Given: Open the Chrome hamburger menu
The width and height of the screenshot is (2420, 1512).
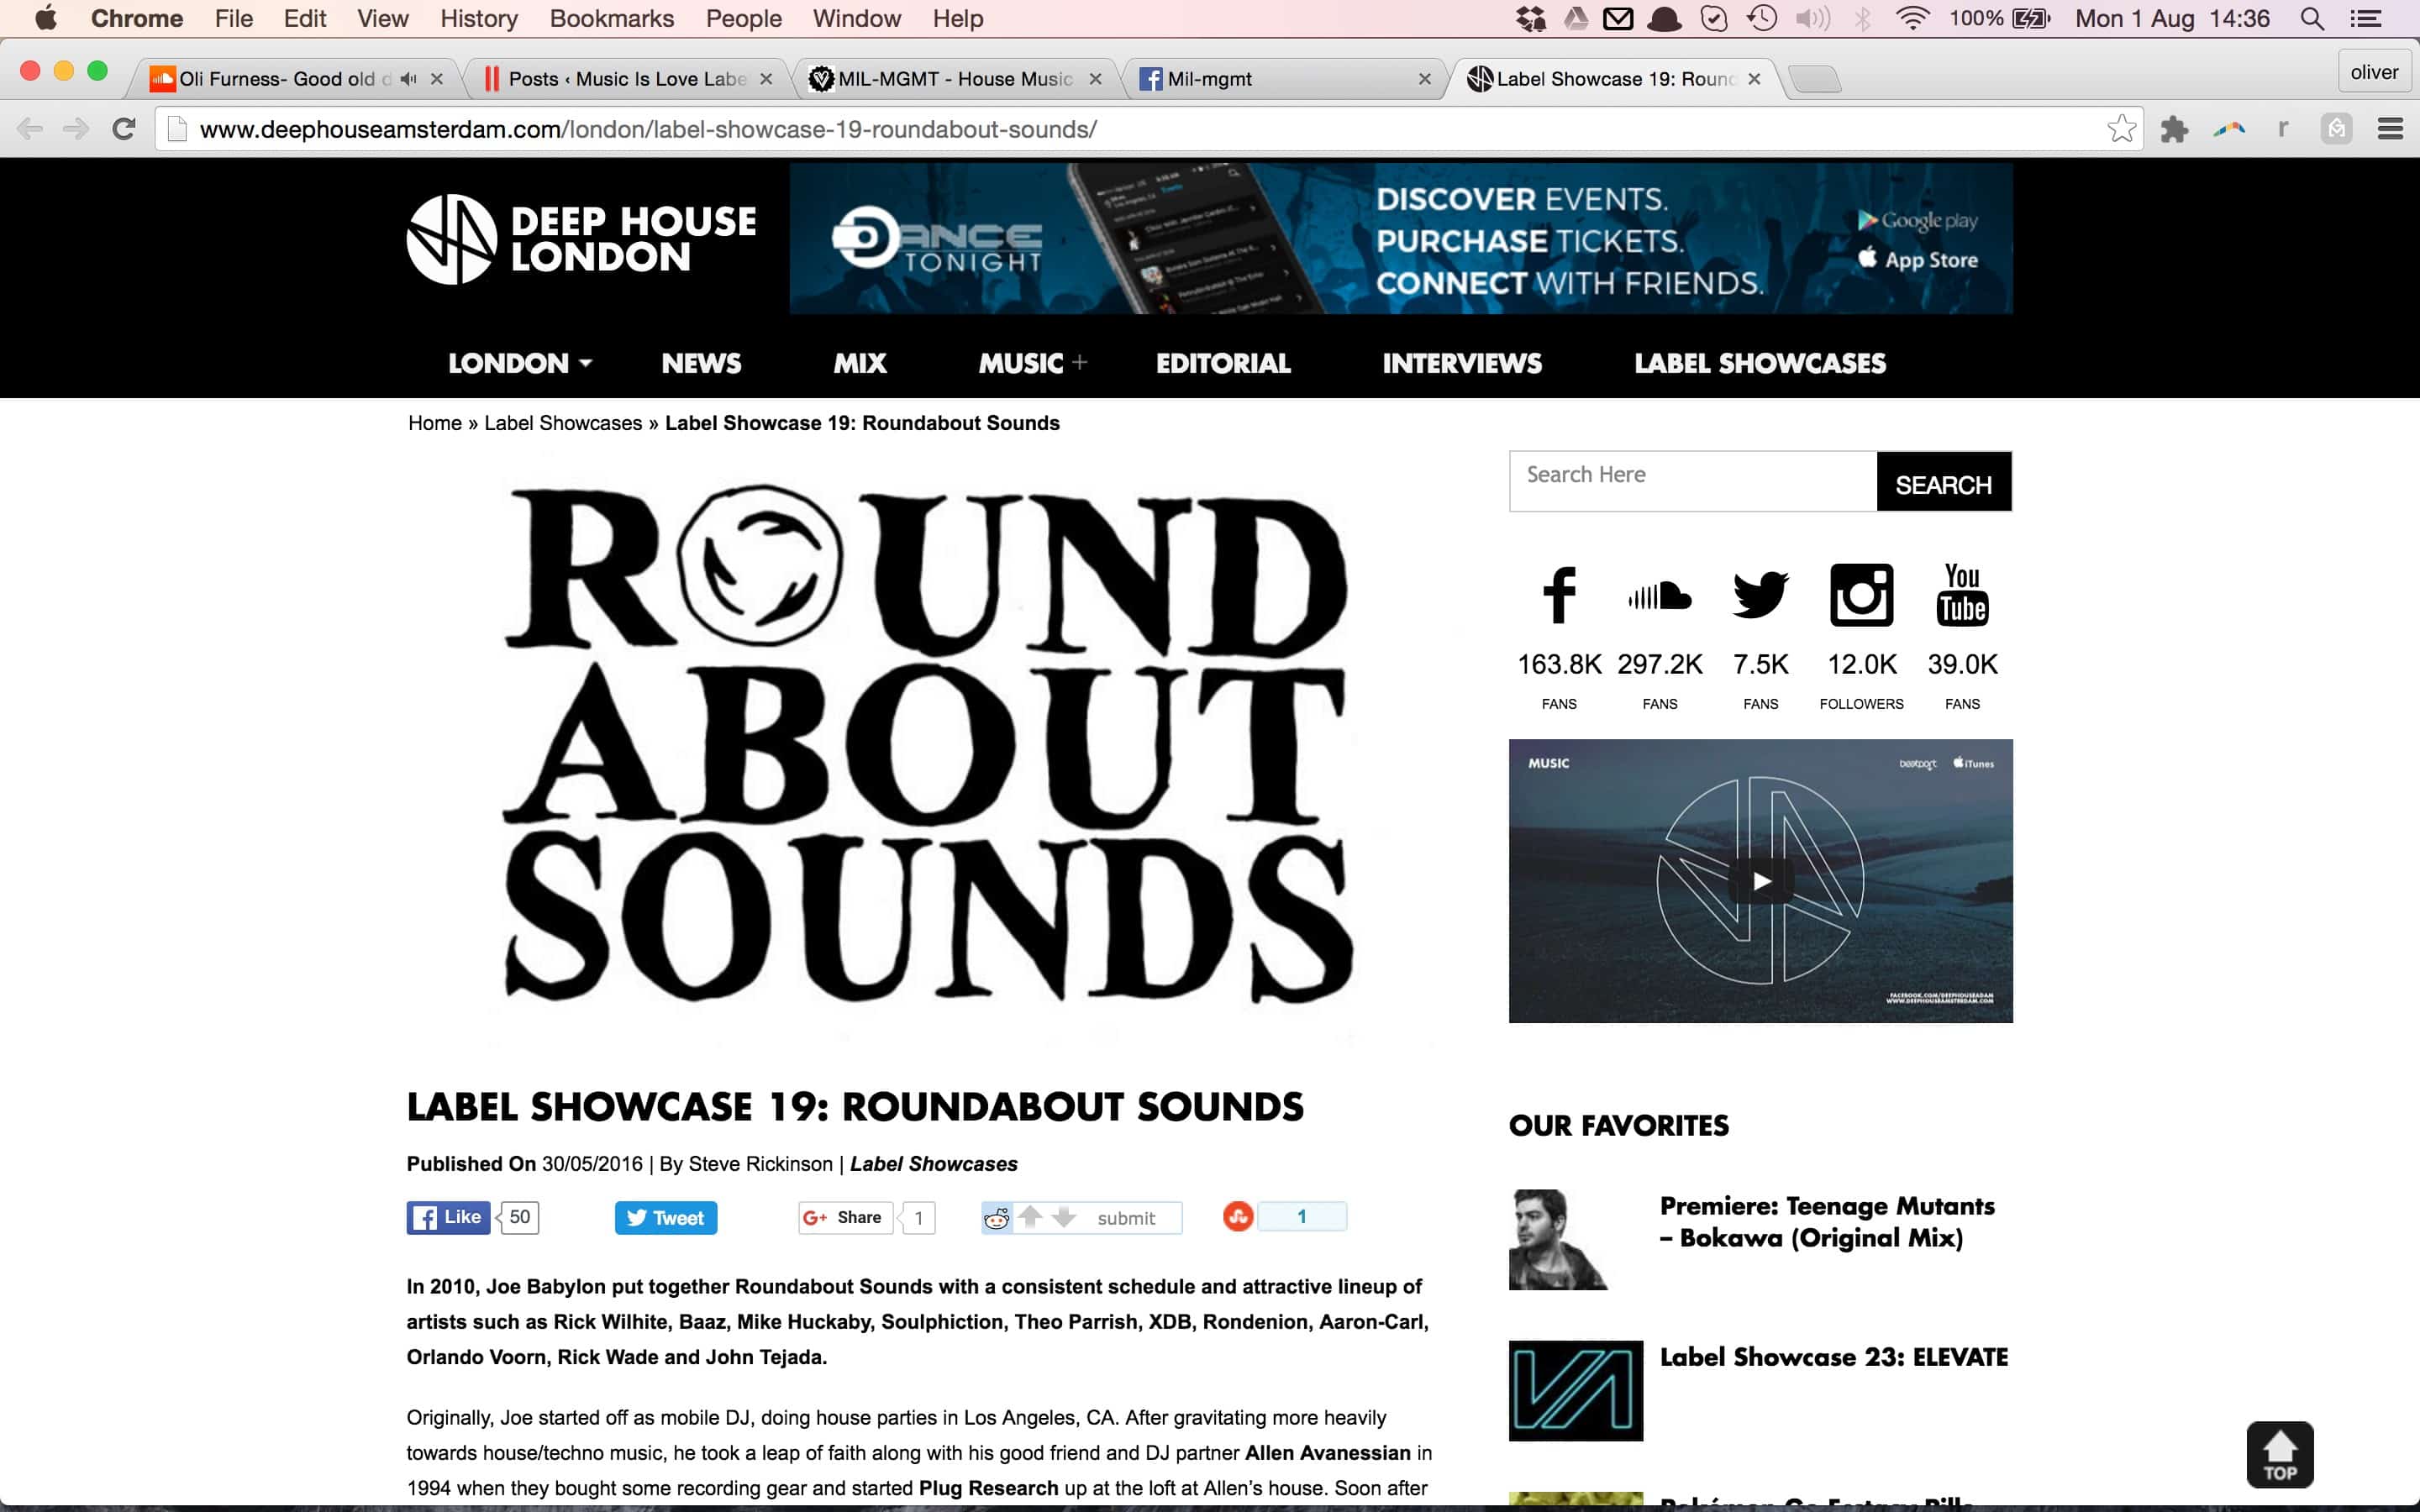Looking at the screenshot, I should point(2390,129).
